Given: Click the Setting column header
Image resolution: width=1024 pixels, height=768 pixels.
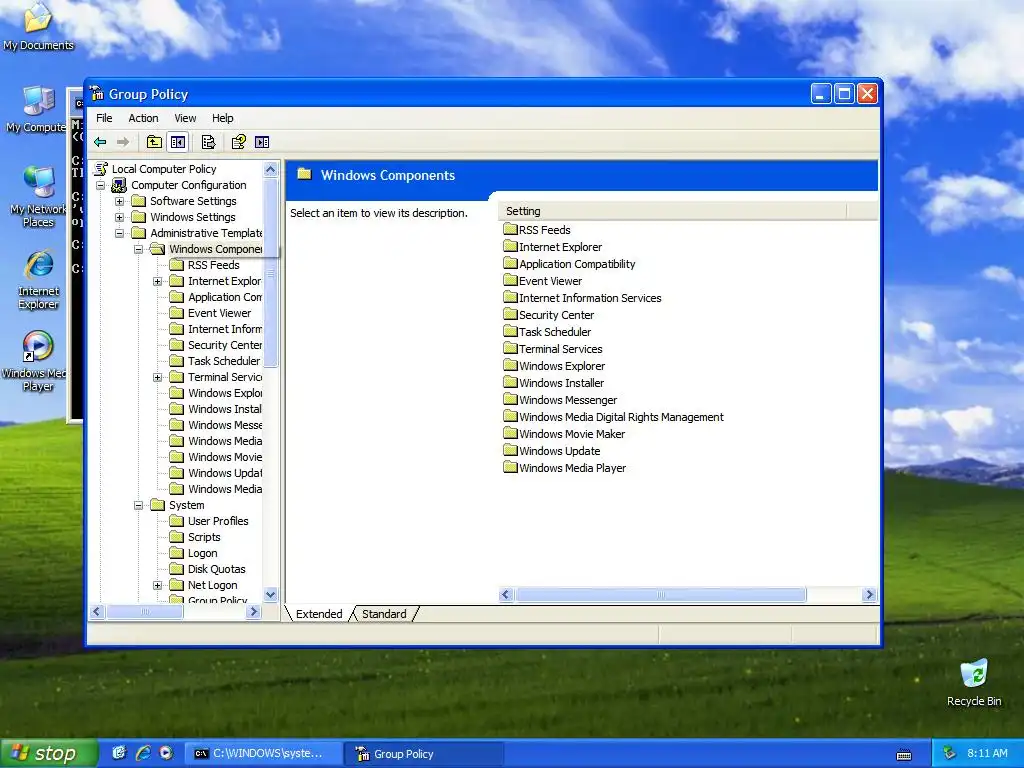Looking at the screenshot, I should click(x=673, y=211).
